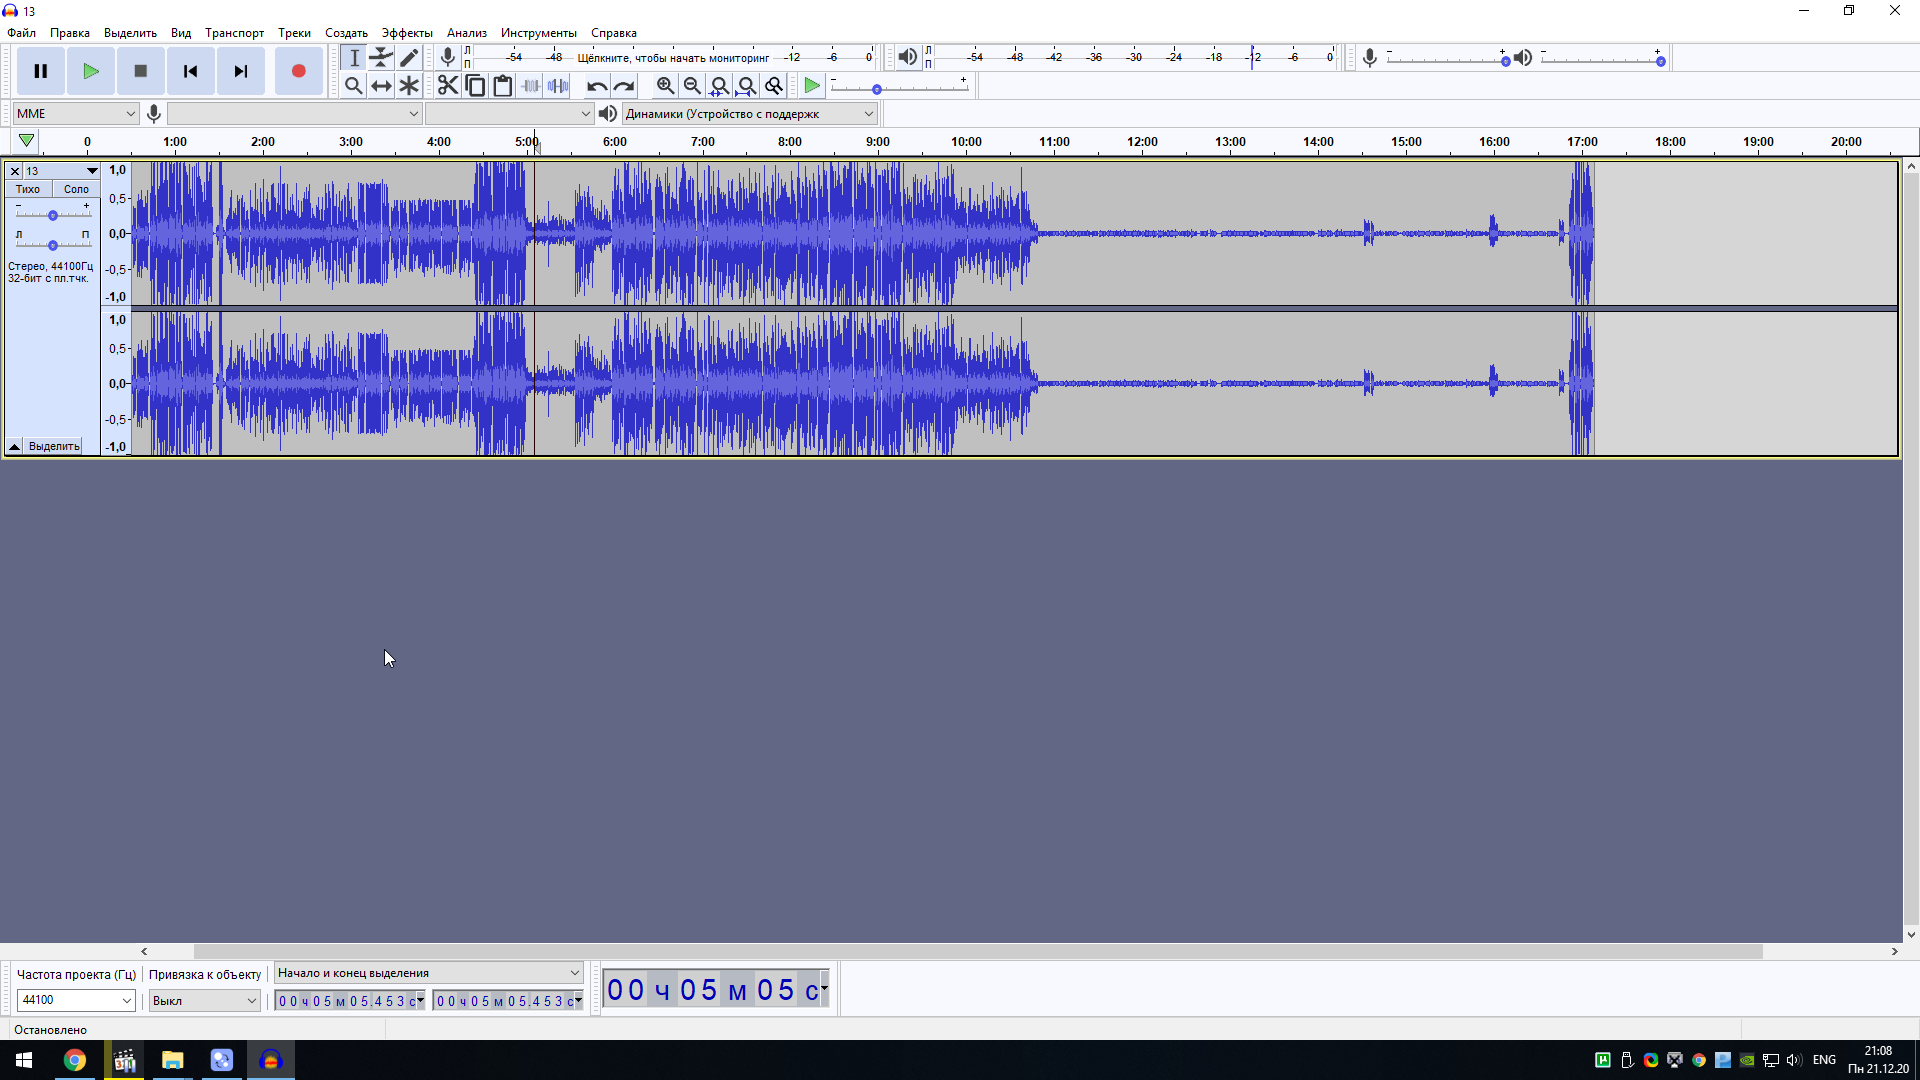
Task: Skip to the start of the project
Action: [x=191, y=71]
